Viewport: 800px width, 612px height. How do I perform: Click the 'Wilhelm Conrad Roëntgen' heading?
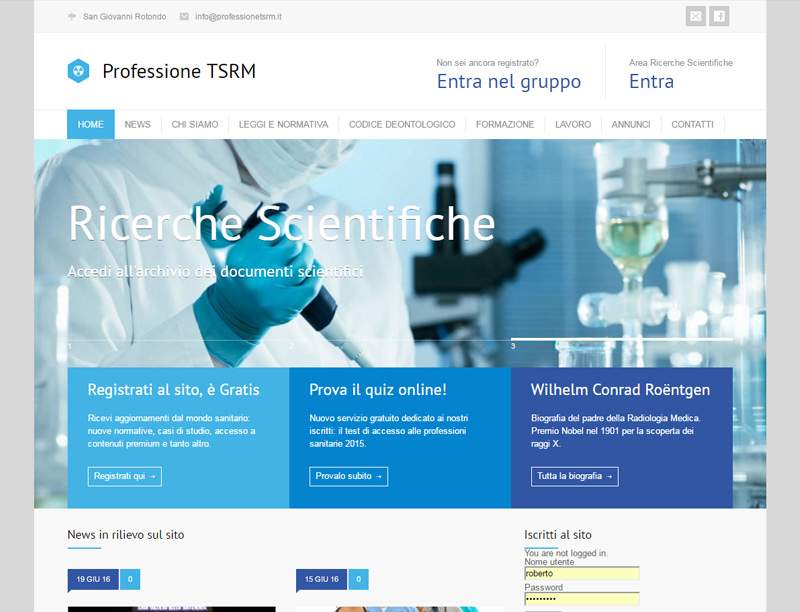coord(620,390)
